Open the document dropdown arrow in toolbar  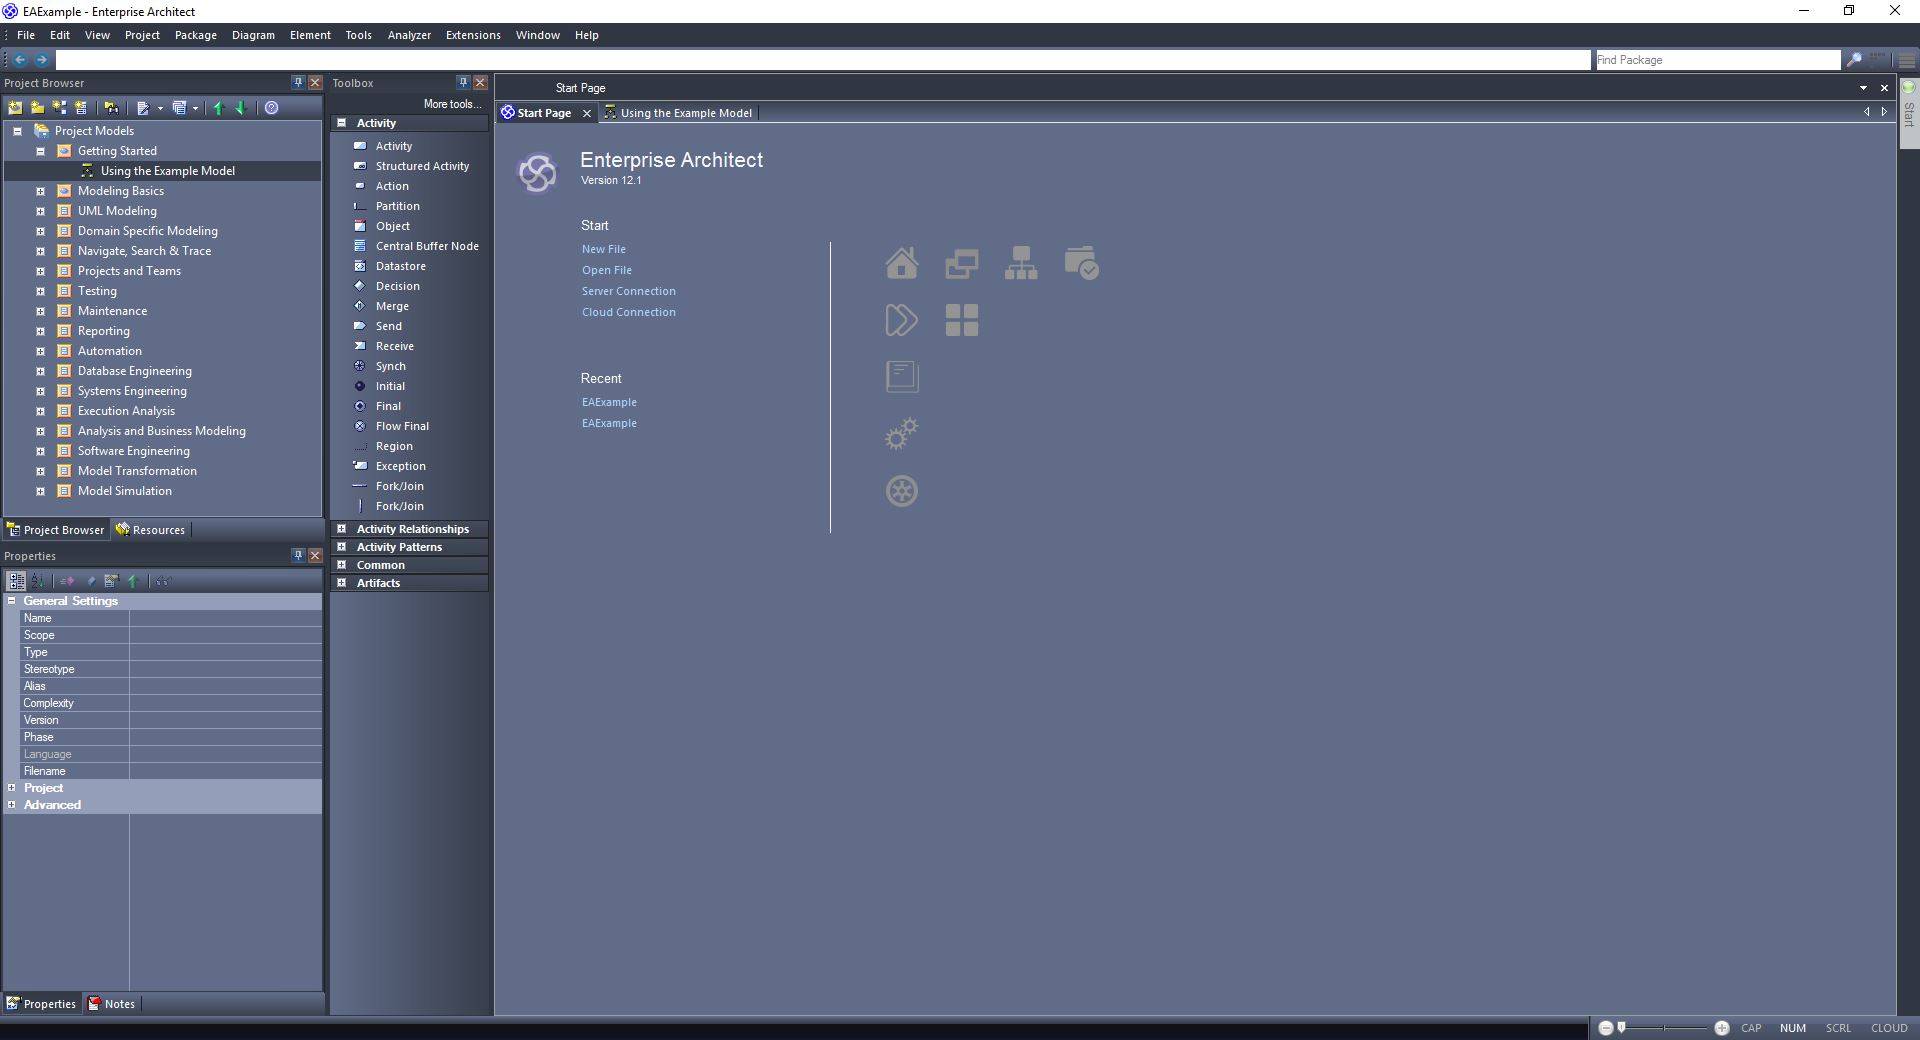160,108
